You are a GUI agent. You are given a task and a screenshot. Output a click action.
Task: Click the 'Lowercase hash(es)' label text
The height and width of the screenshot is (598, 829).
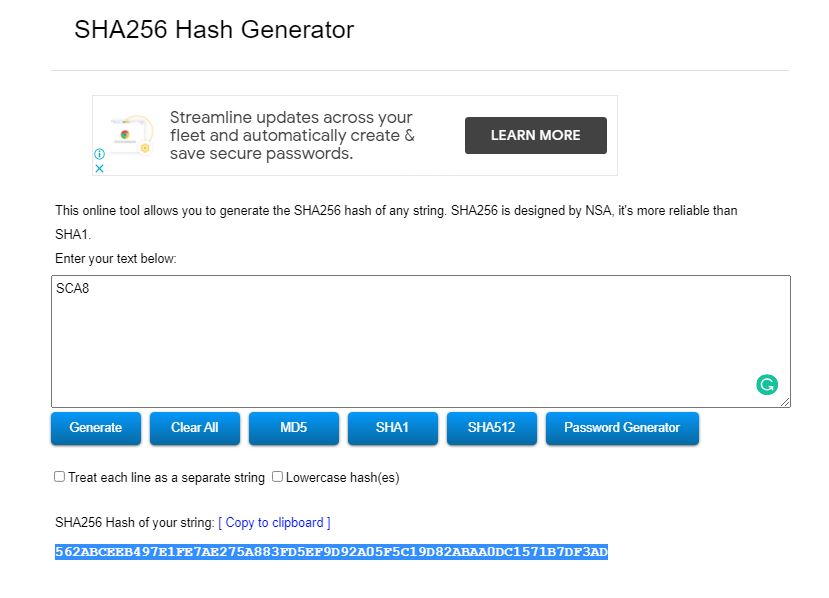click(343, 477)
